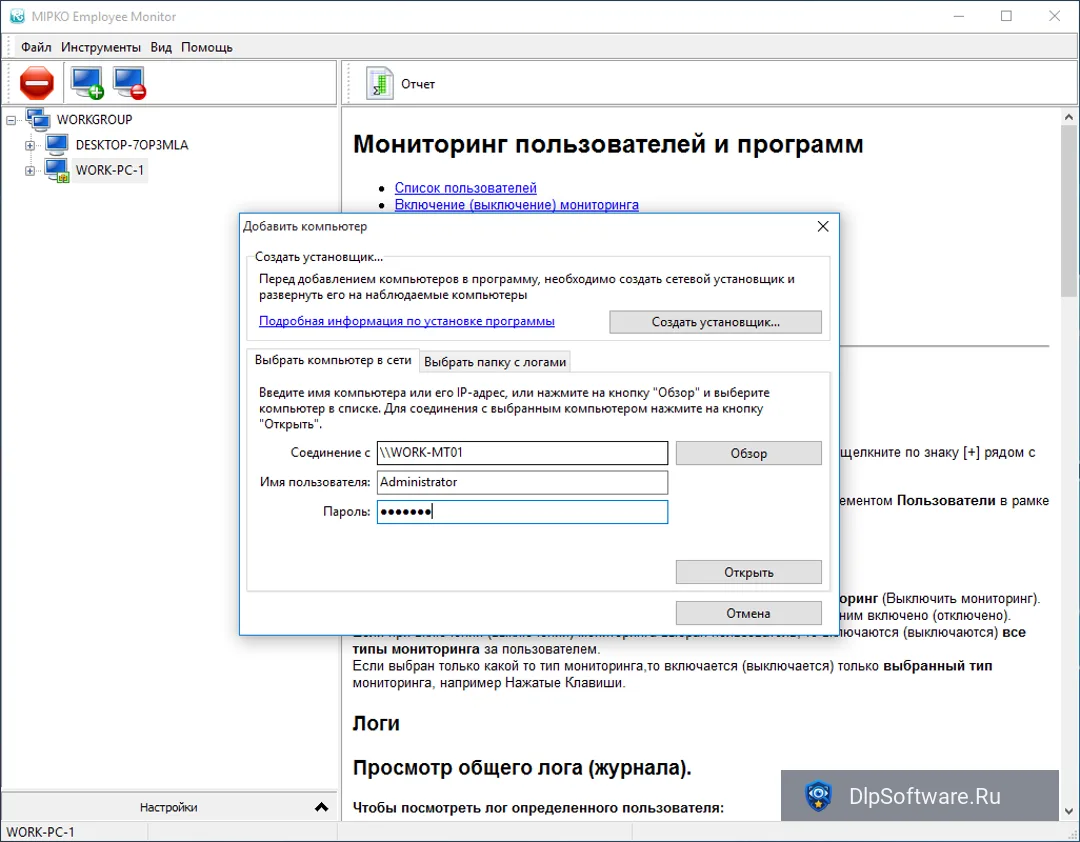Viewport: 1080px width, 842px height.
Task: Open the Файл menu
Action: pos(36,47)
